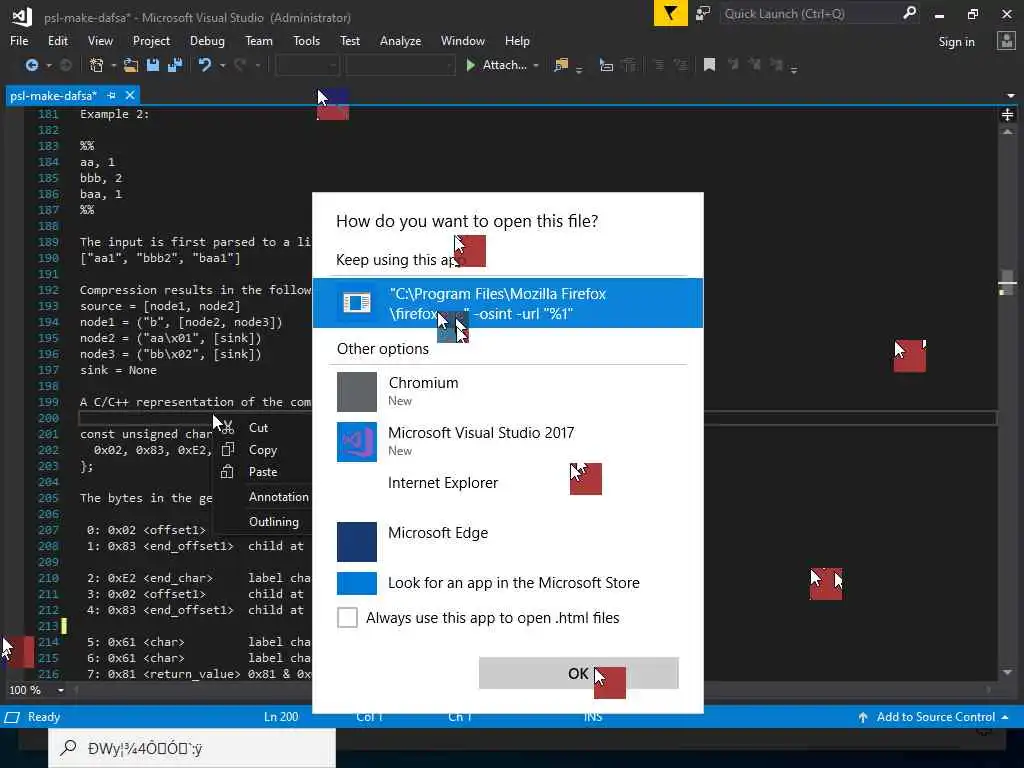Open the Solution Configurations combo box
This screenshot has width=1024, height=768.
click(x=308, y=65)
